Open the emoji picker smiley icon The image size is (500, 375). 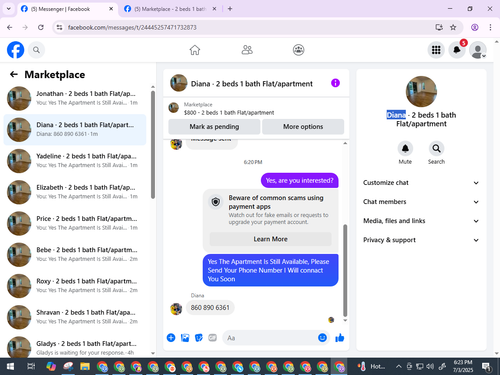coord(322,338)
